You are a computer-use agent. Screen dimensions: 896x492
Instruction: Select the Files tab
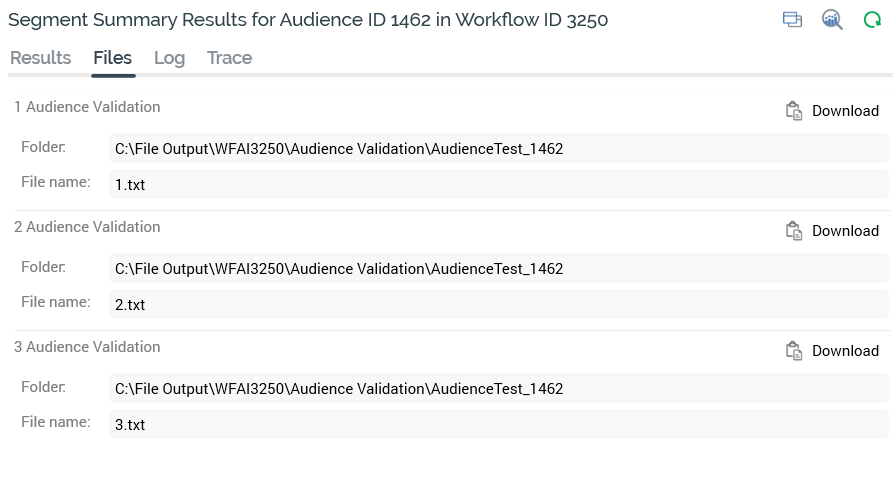pyautogui.click(x=112, y=58)
